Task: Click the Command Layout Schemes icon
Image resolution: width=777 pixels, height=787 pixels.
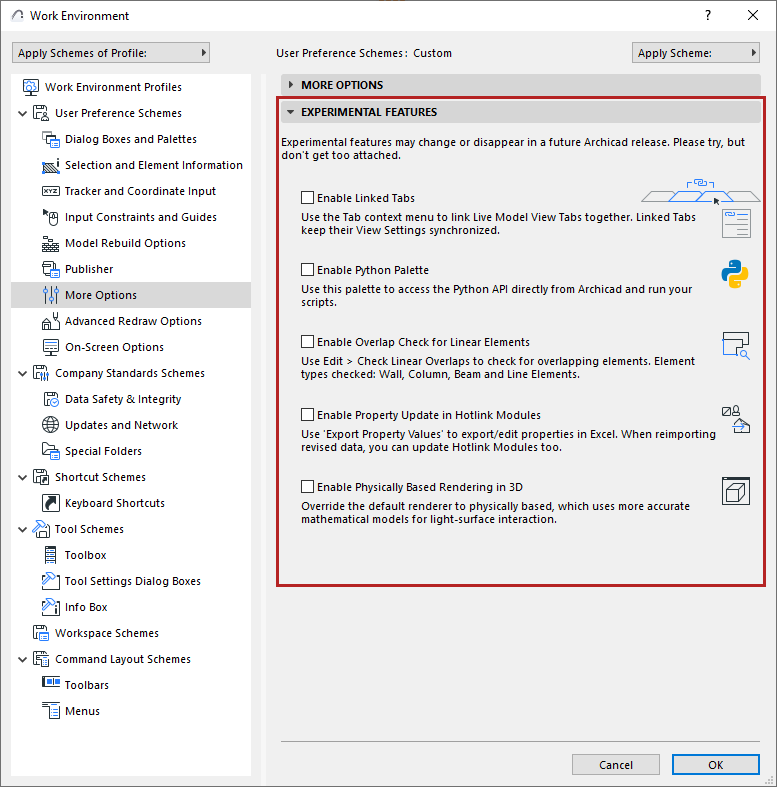Action: 41,659
